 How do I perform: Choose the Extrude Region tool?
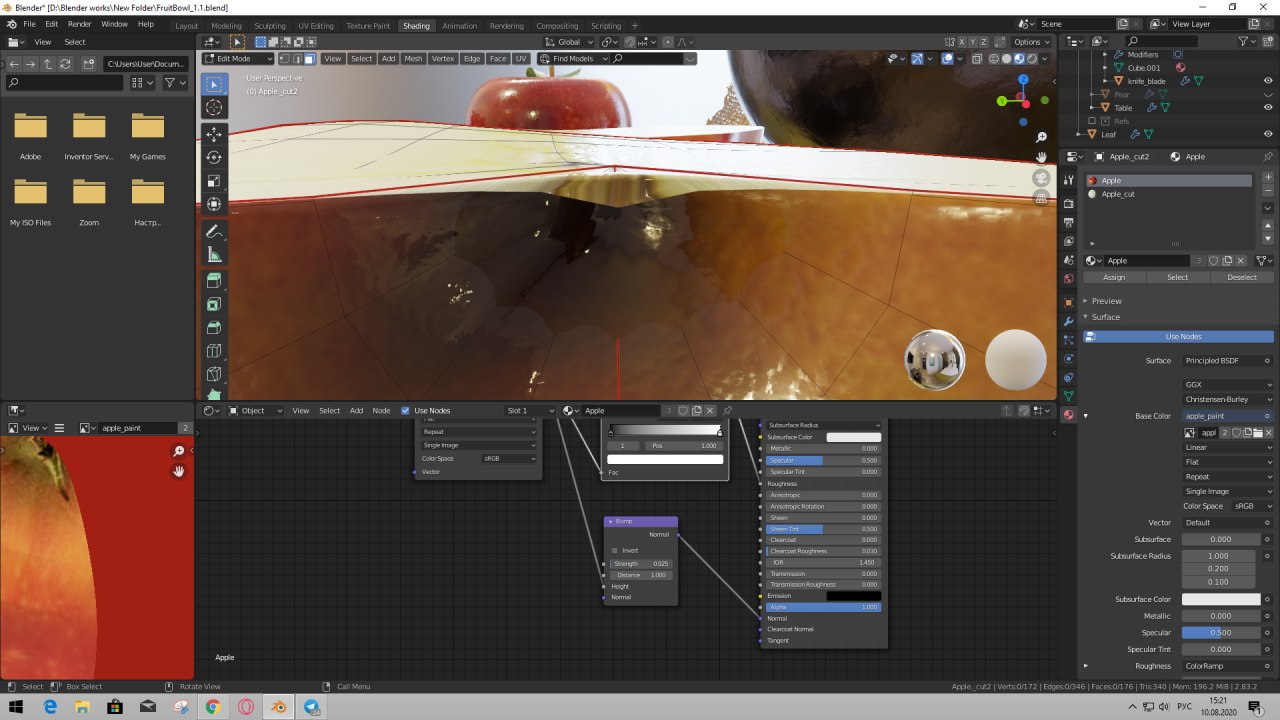click(x=214, y=281)
